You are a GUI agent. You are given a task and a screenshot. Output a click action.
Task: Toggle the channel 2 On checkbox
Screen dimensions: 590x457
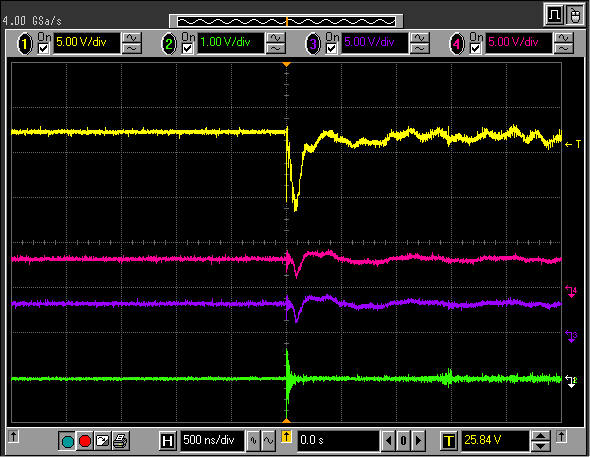point(187,49)
